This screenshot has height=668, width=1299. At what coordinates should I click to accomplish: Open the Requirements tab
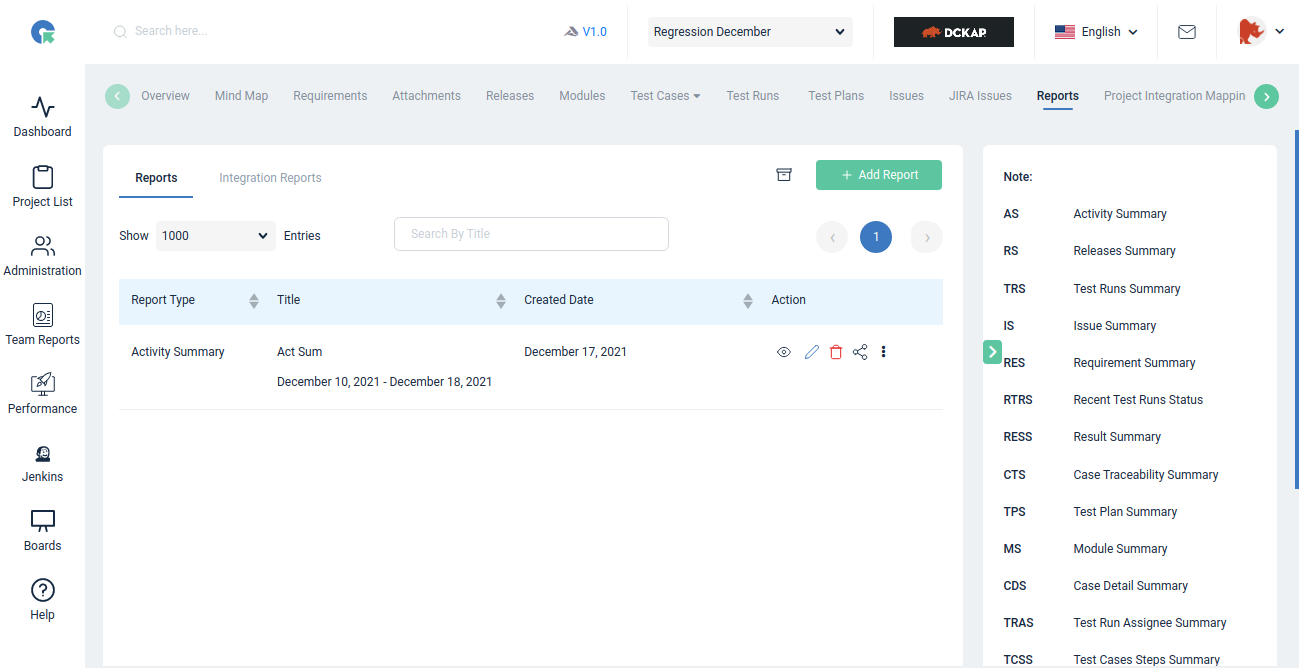pos(330,96)
